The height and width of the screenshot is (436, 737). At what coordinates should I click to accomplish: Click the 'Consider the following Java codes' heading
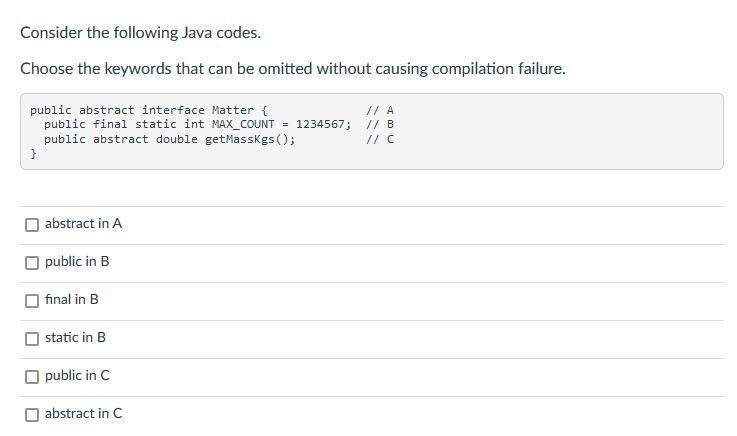click(141, 33)
